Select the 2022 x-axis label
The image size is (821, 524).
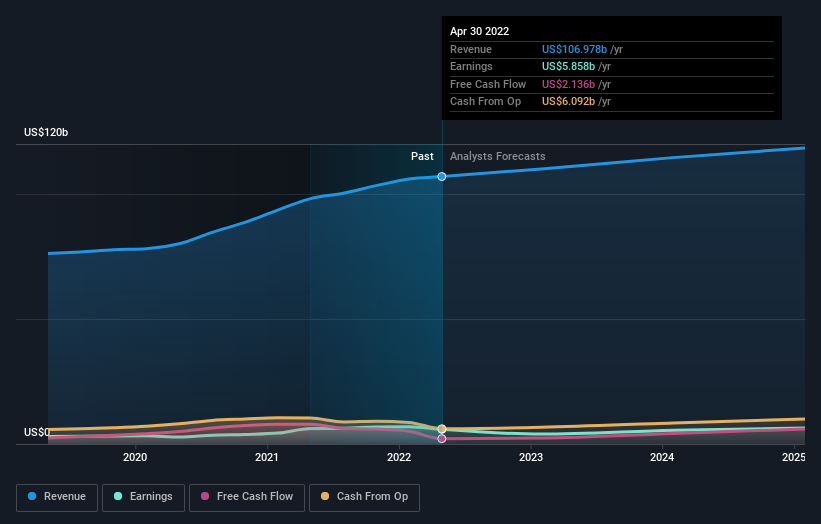tap(399, 457)
